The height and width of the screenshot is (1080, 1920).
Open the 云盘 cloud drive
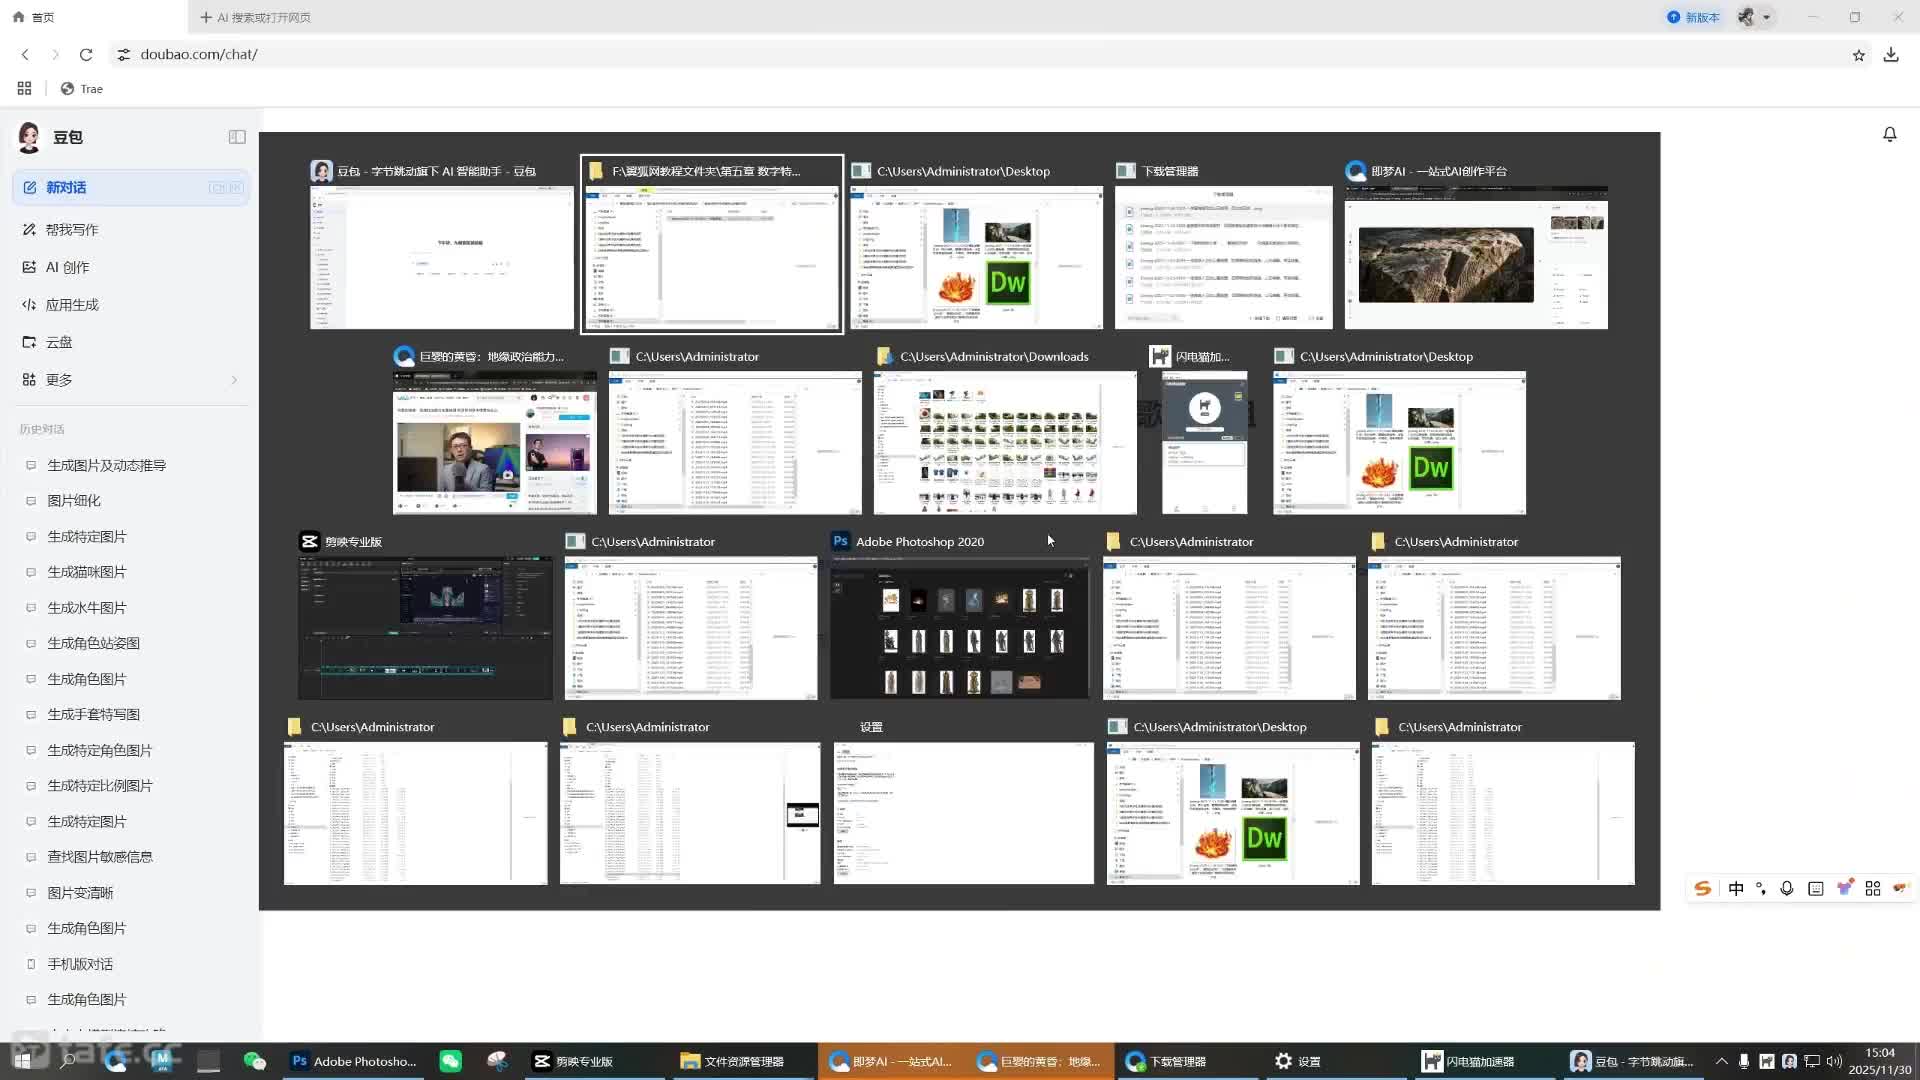tap(59, 342)
